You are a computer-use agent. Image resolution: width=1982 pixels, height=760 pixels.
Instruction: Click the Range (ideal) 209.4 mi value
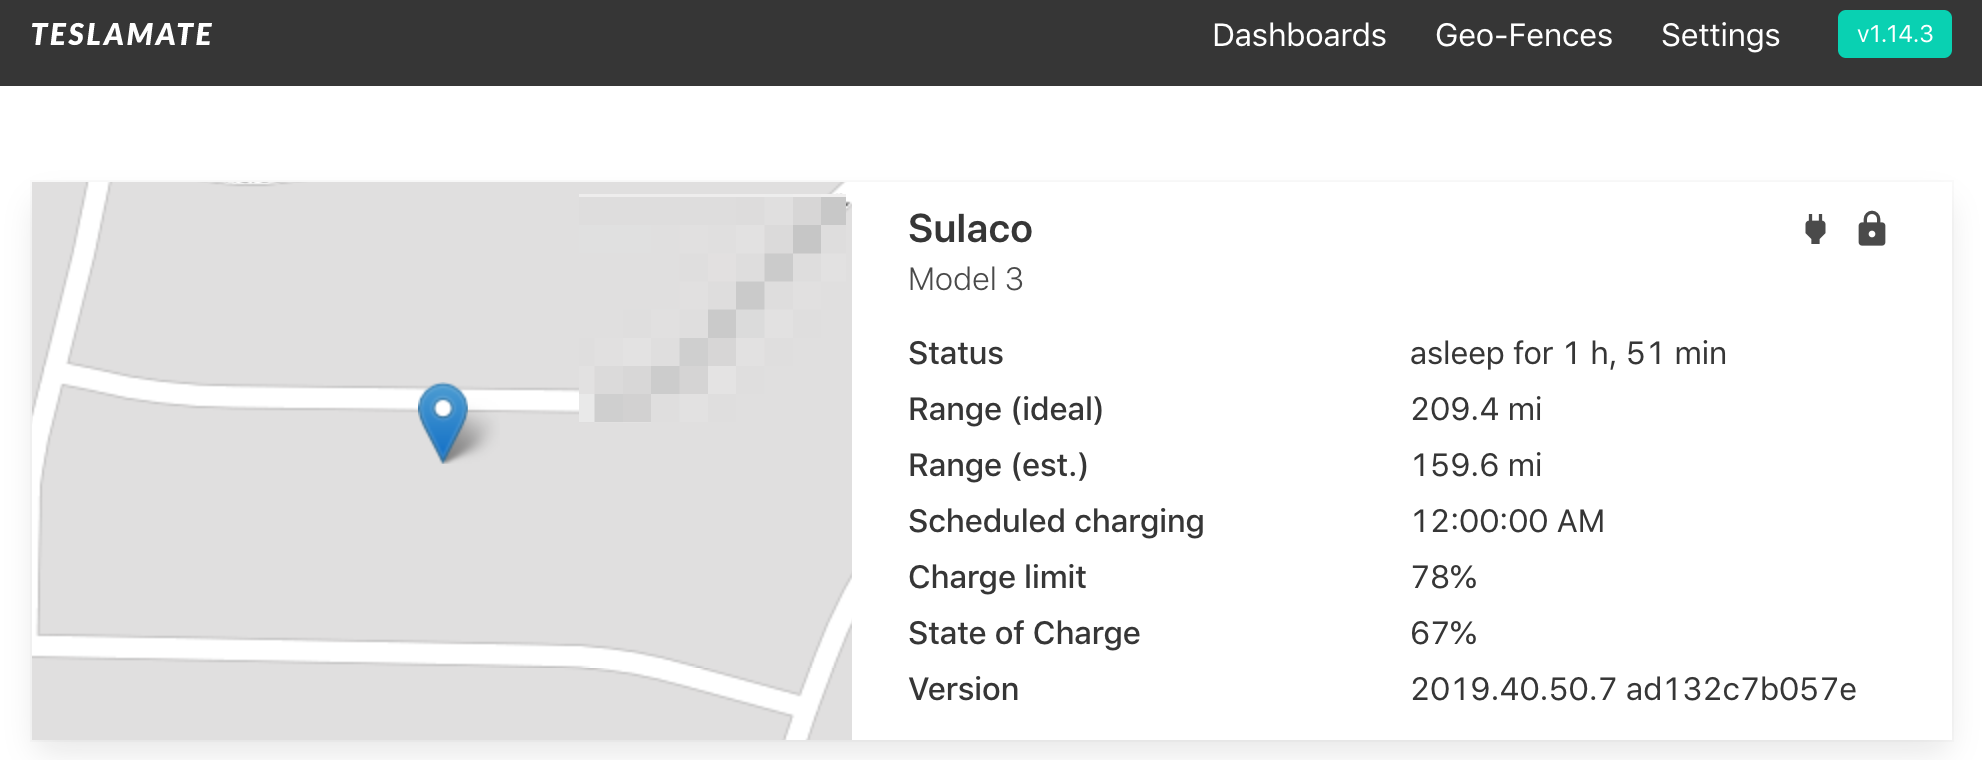click(x=1475, y=409)
